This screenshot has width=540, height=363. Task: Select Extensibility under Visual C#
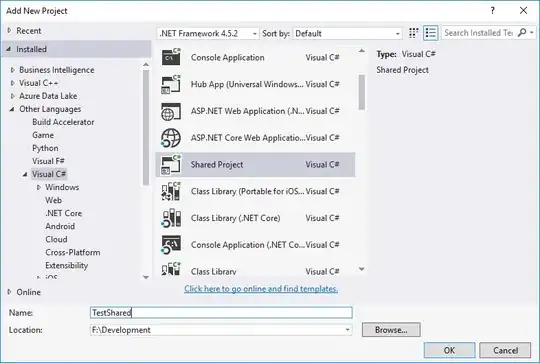(x=66, y=266)
